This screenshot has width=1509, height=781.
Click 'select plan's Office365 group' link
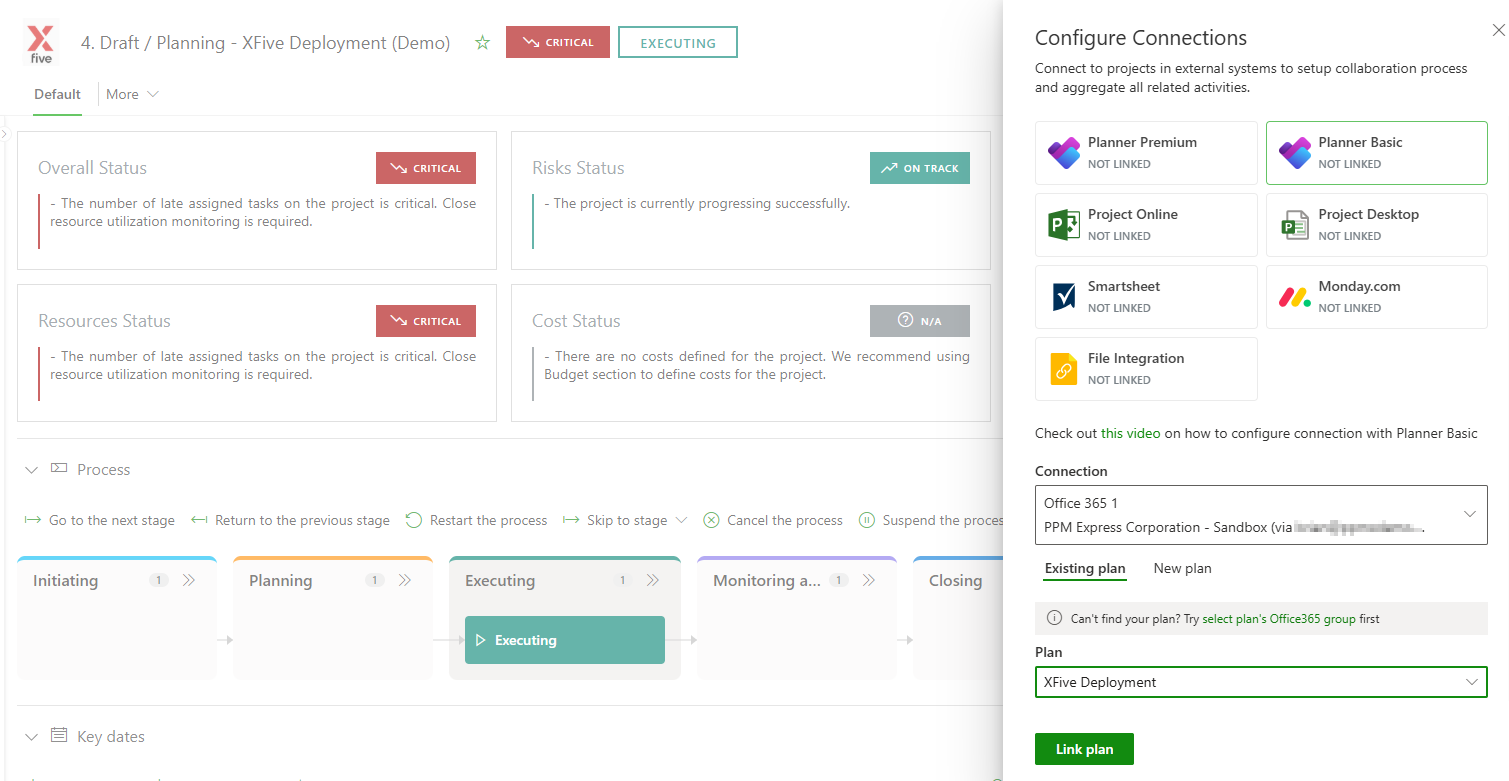[x=1278, y=619]
